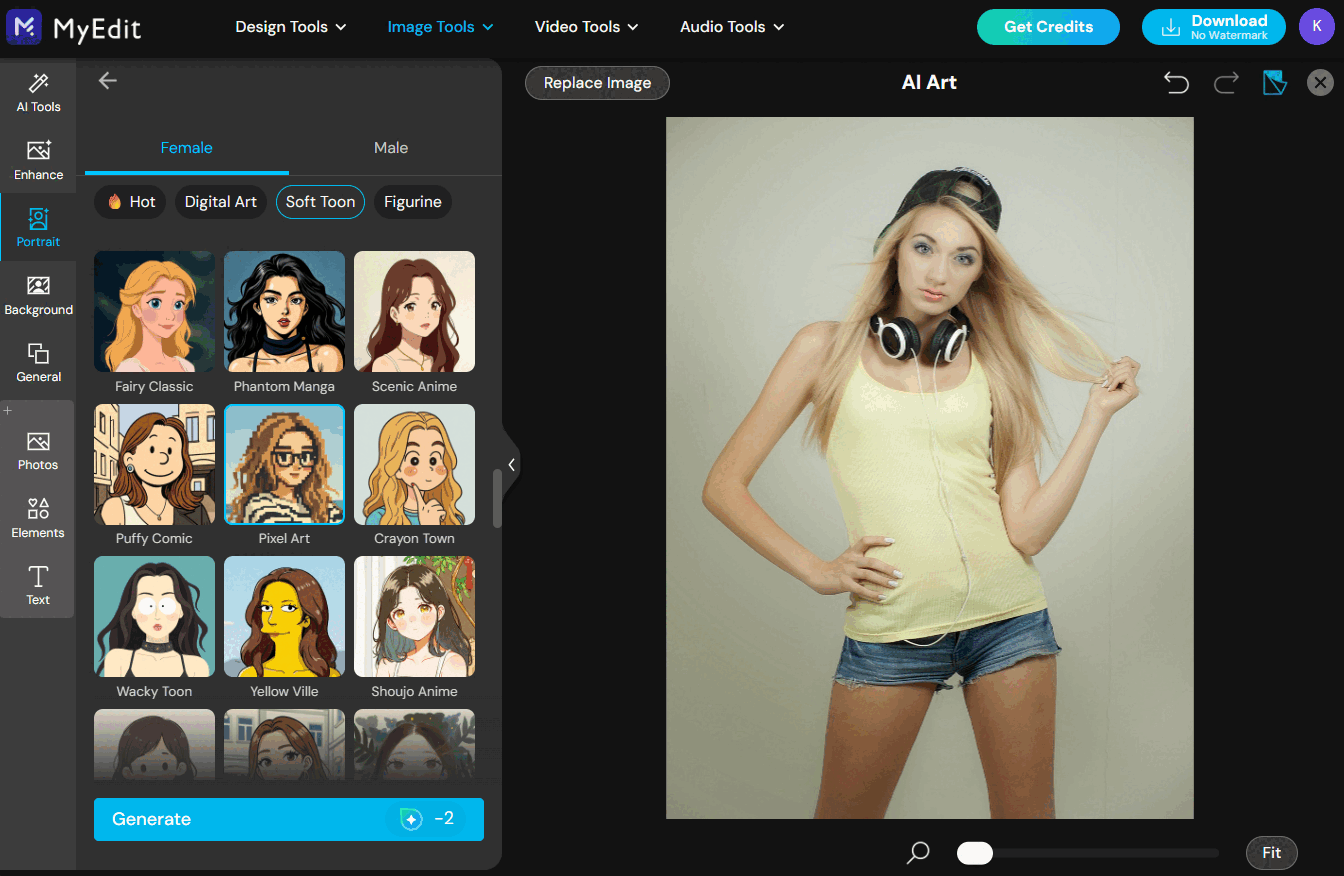Open the AI Tools panel

[38, 93]
